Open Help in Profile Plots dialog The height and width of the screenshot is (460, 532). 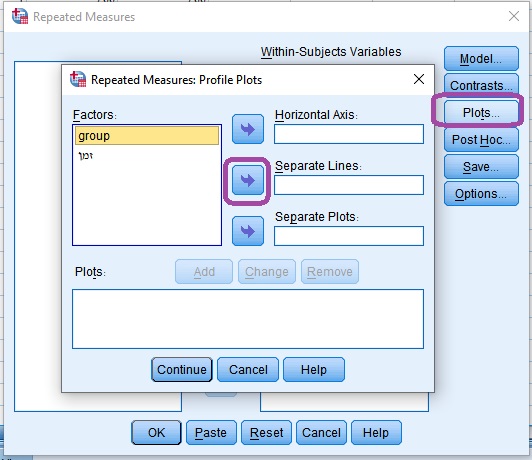pyautogui.click(x=314, y=369)
